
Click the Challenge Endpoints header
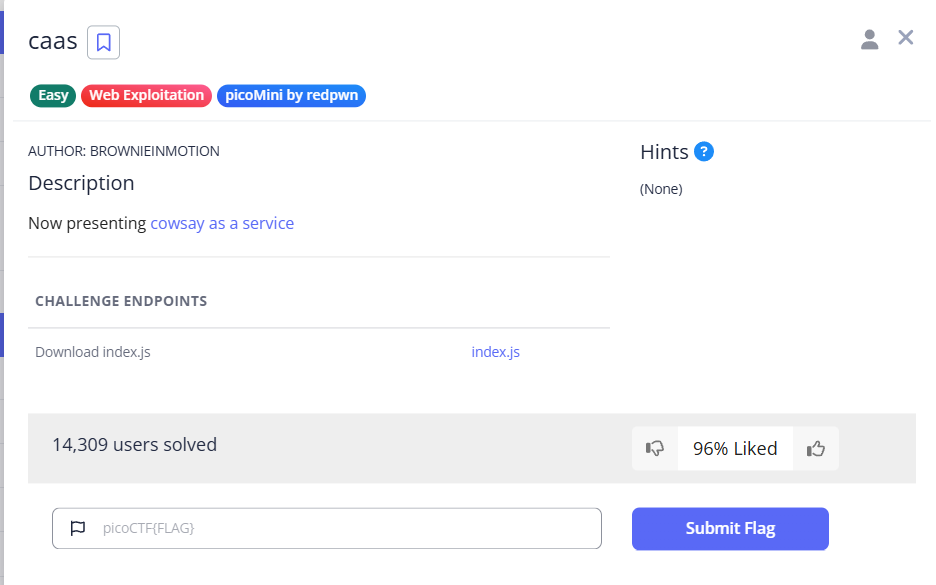(121, 301)
